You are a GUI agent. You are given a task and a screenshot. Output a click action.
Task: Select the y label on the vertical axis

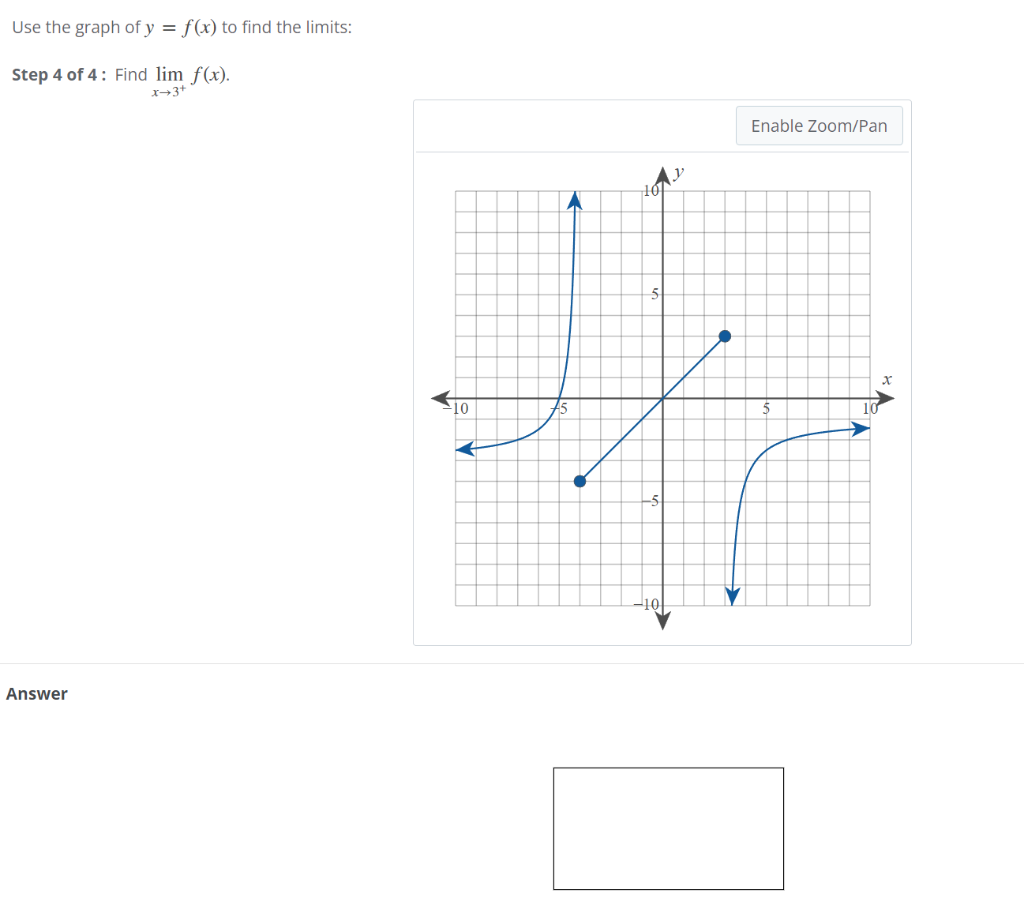point(679,172)
